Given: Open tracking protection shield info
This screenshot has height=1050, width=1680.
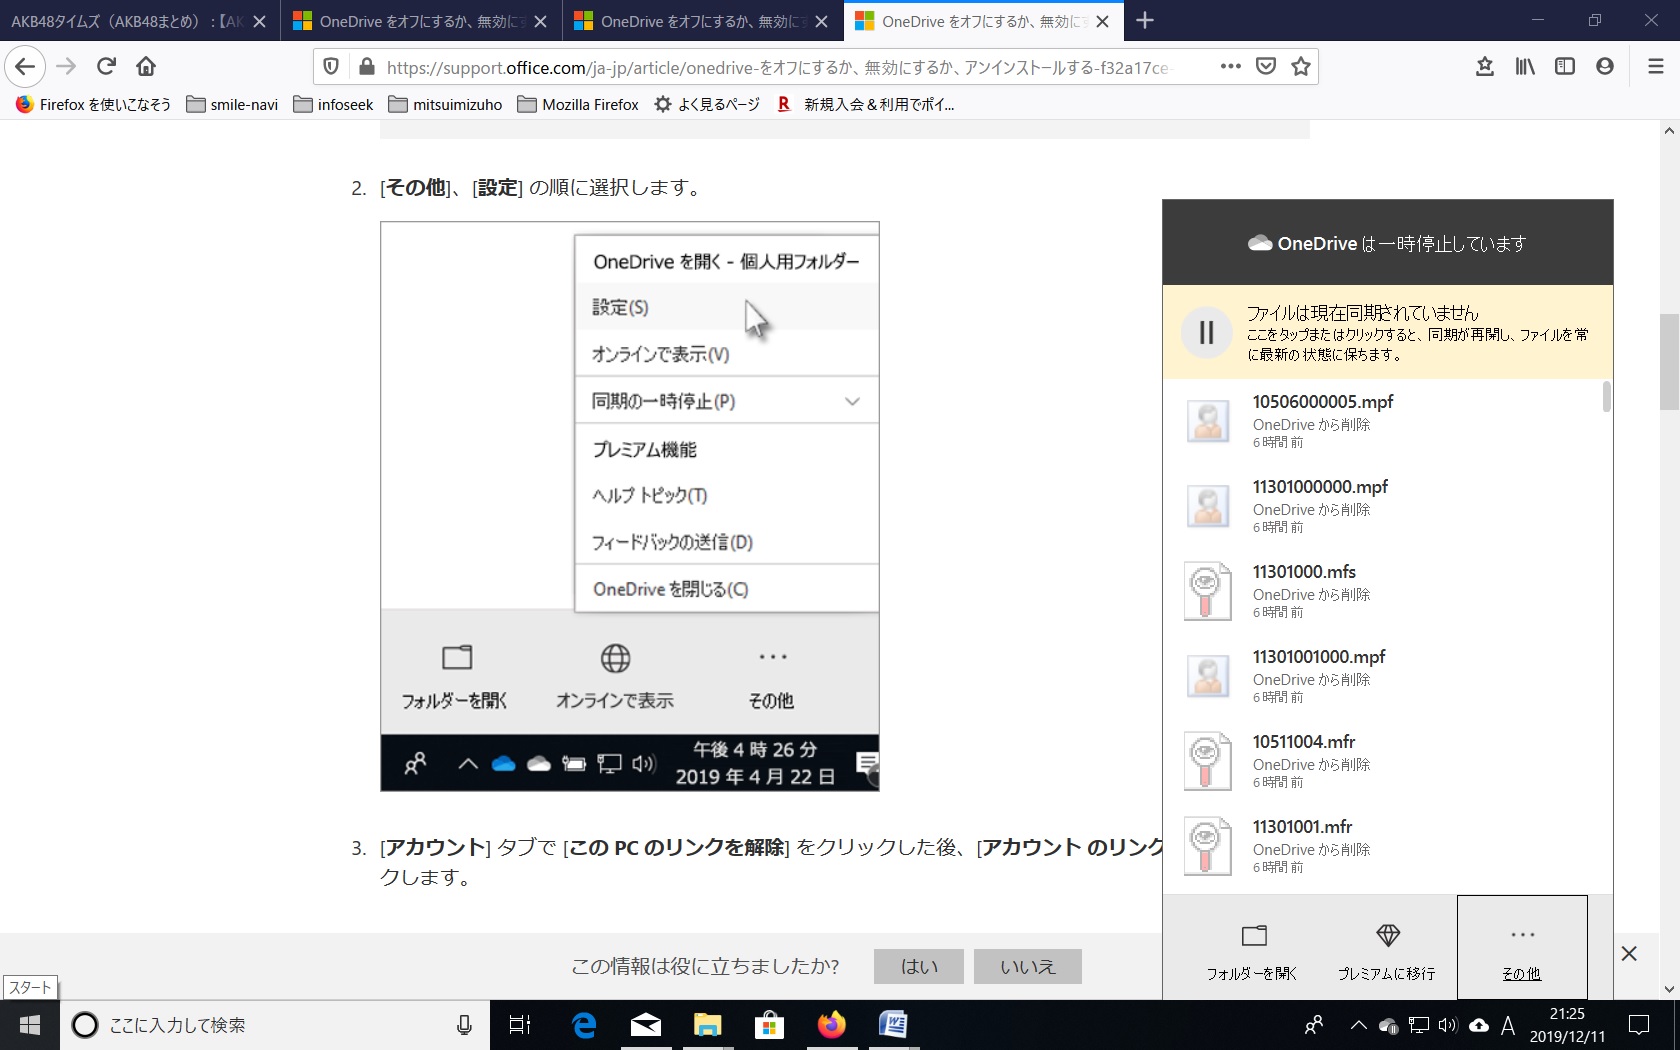Looking at the screenshot, I should pyautogui.click(x=331, y=67).
